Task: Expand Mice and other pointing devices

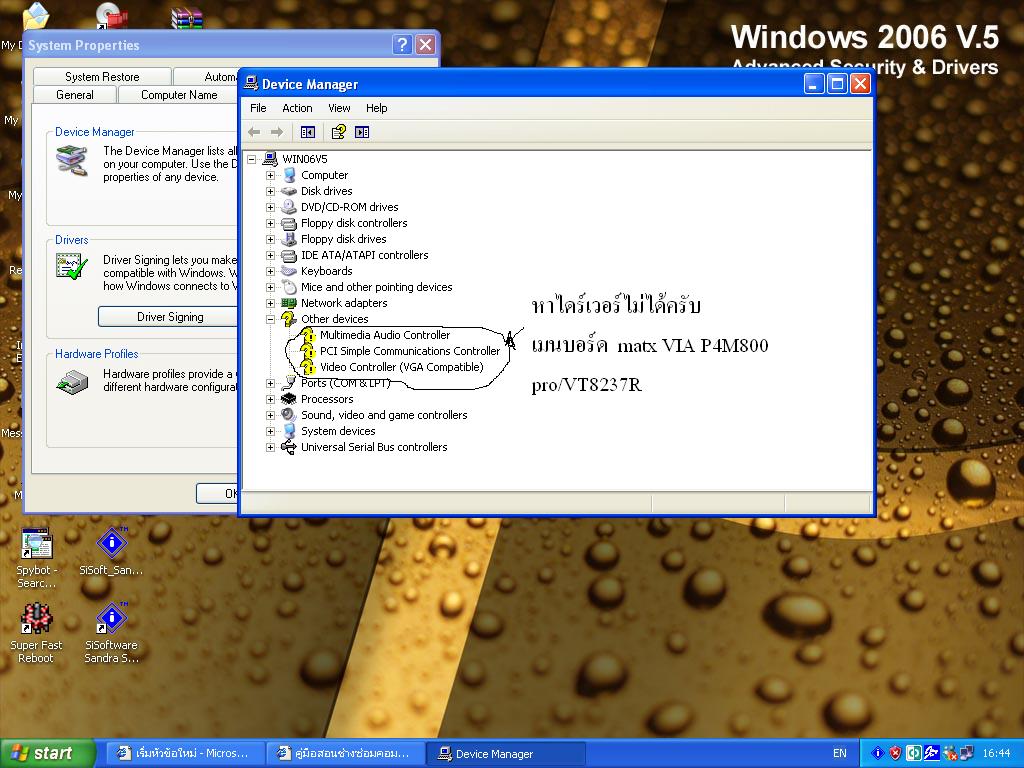Action: tap(270, 287)
